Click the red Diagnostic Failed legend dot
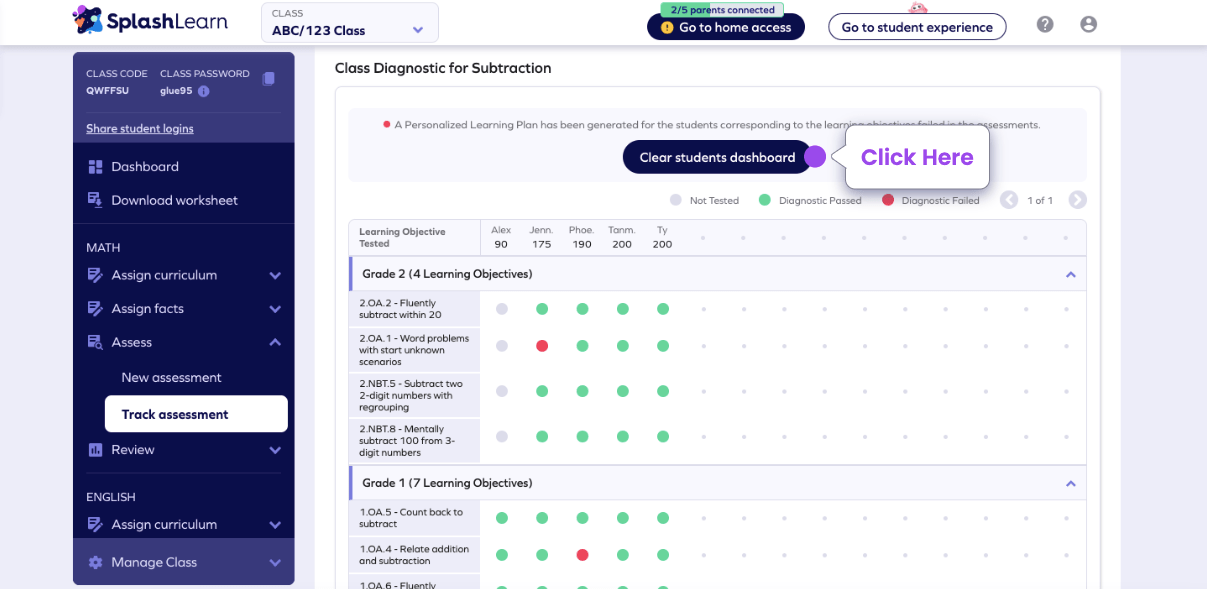Screen dimensions: 1207x589 [888, 200]
